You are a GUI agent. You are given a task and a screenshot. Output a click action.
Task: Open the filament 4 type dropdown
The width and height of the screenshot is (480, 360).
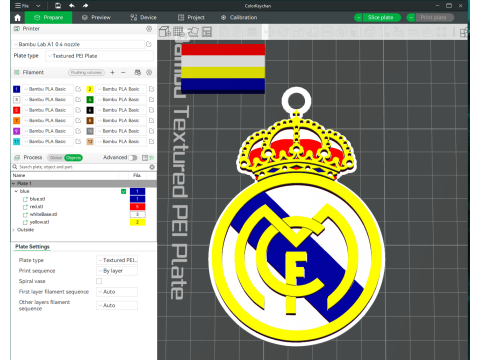click(121, 99)
